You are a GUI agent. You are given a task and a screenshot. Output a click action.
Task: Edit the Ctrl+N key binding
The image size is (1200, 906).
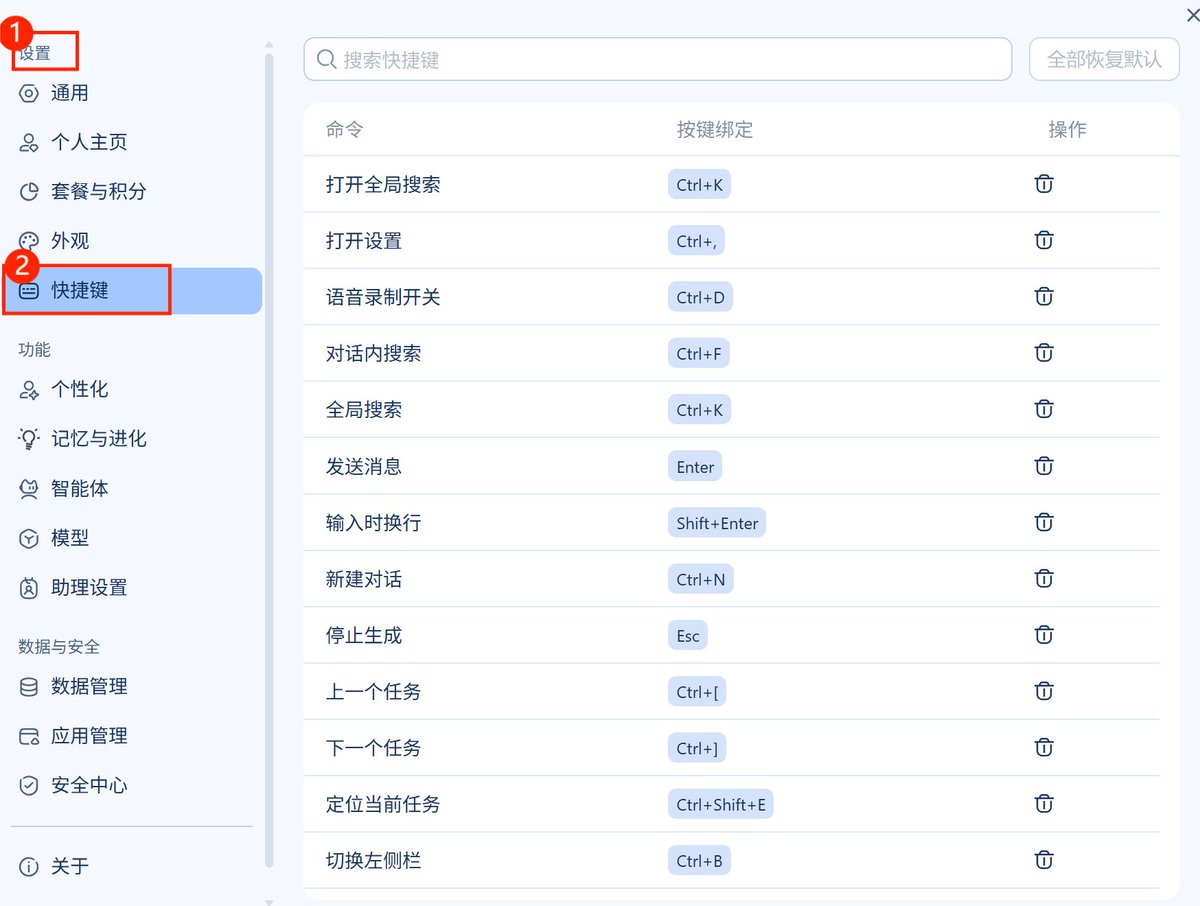[x=701, y=579]
